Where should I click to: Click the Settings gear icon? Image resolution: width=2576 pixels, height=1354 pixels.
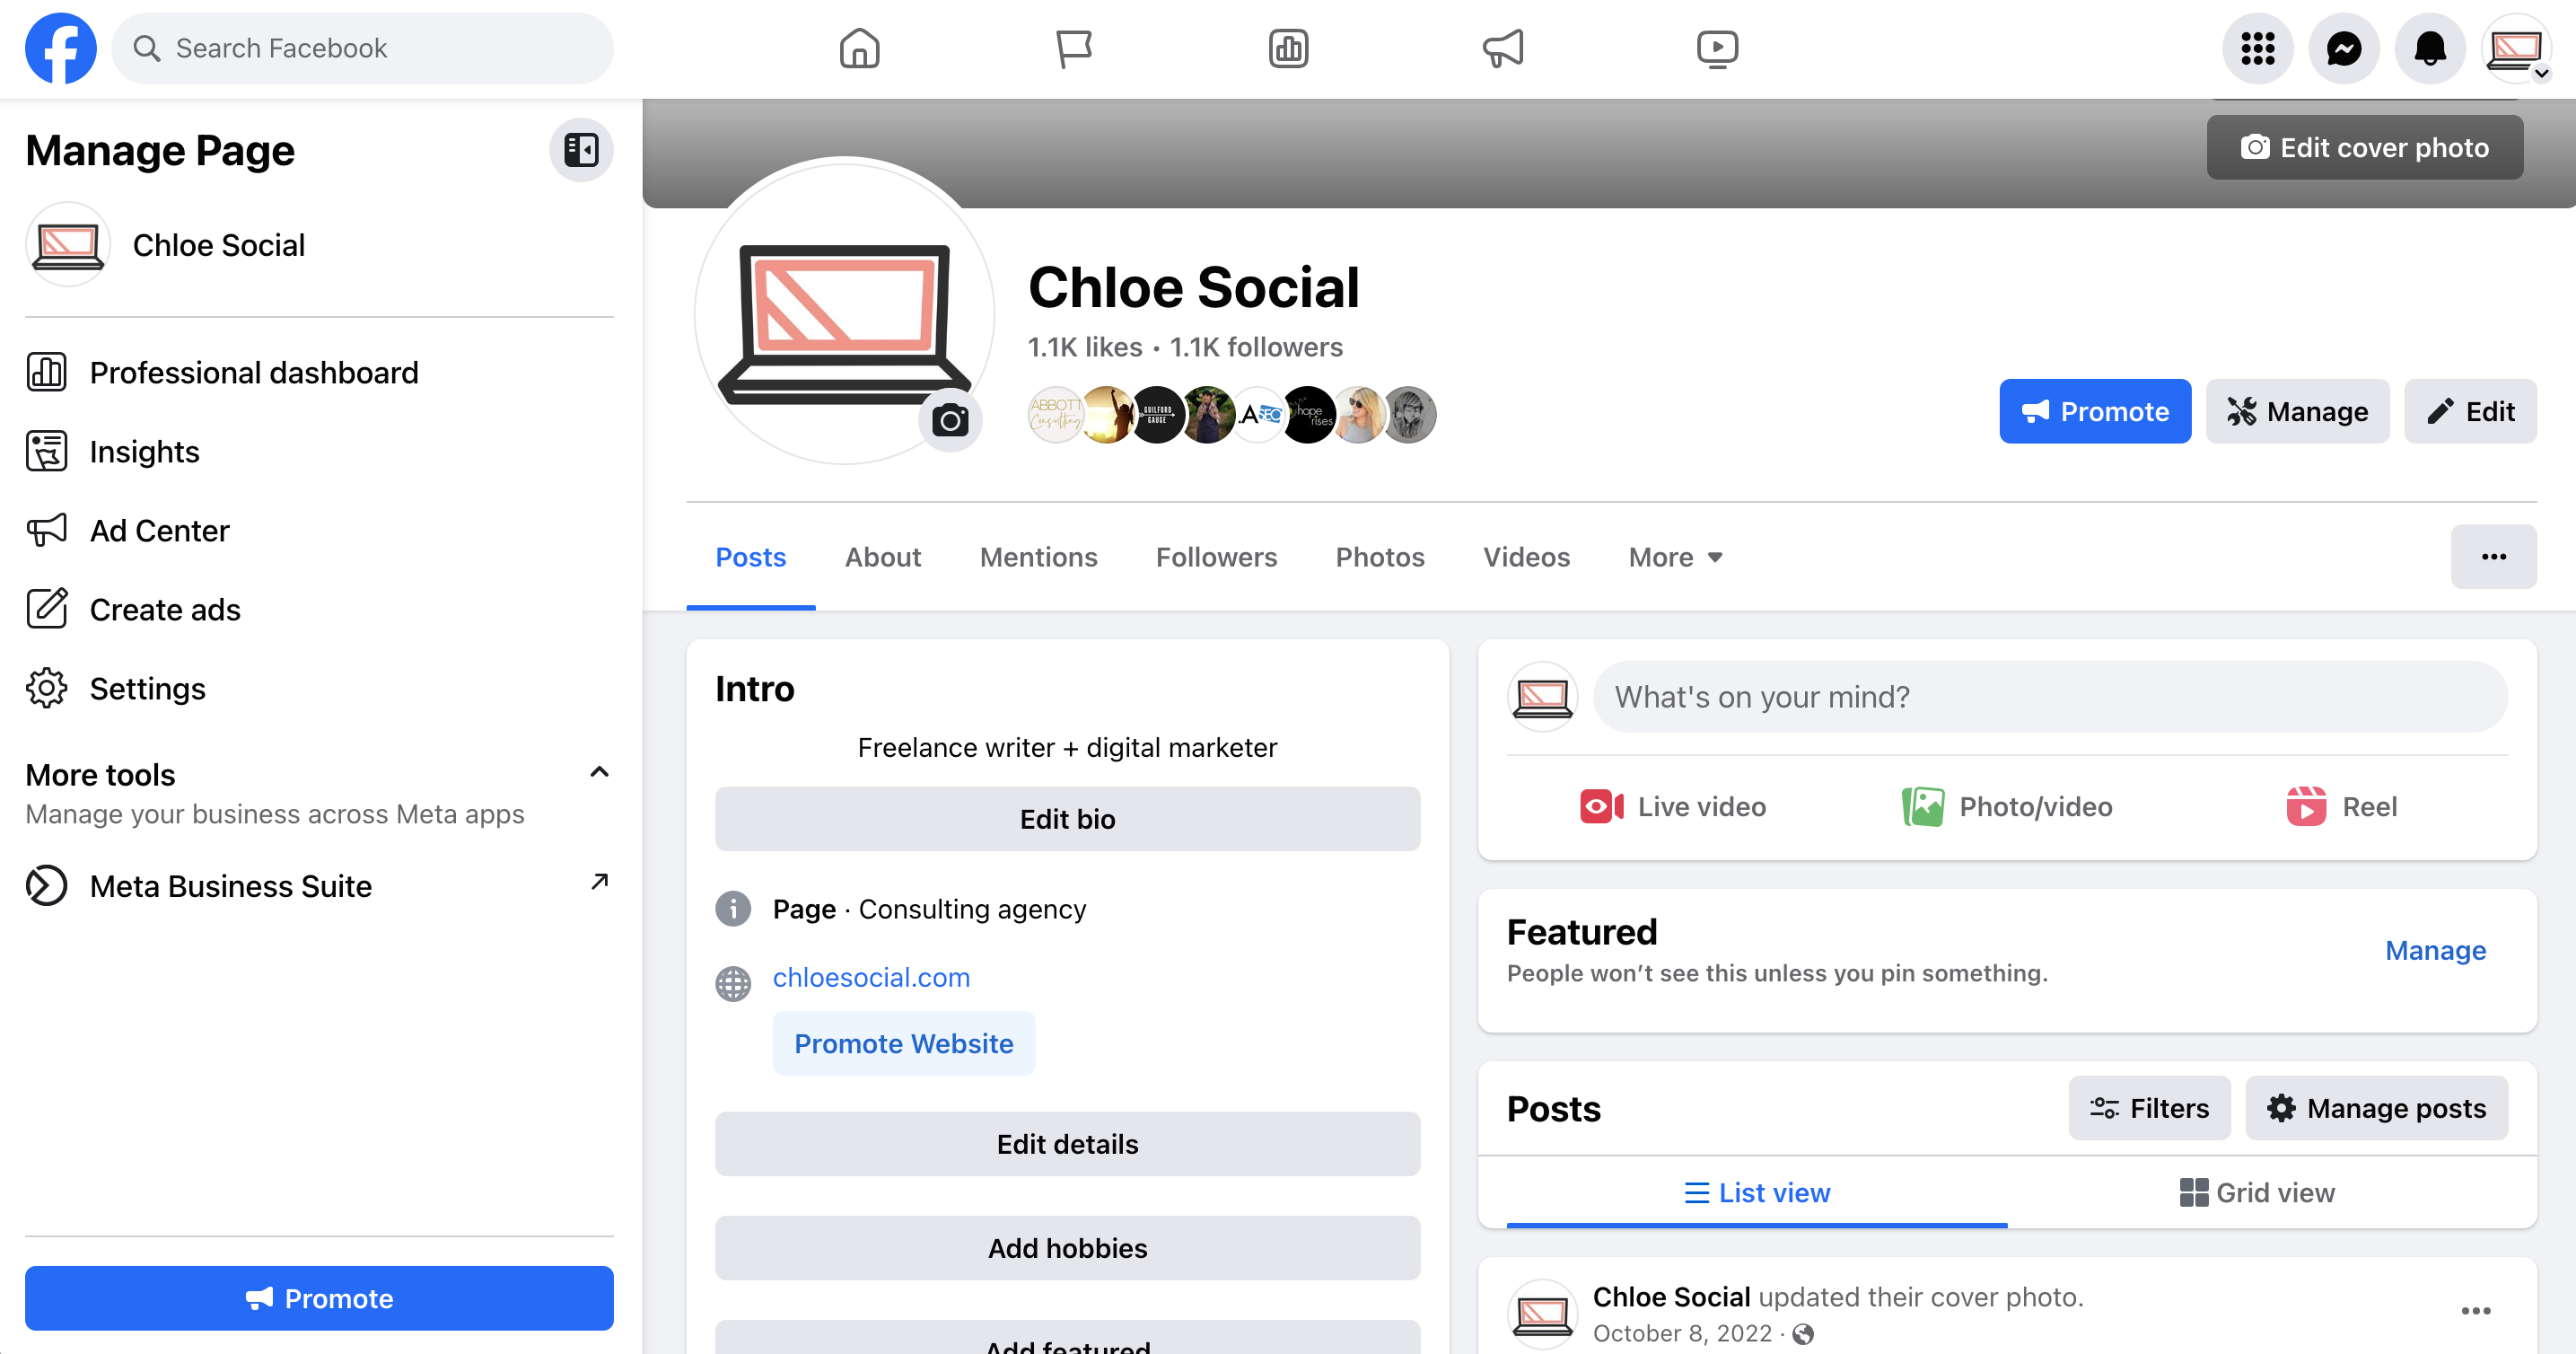(46, 689)
